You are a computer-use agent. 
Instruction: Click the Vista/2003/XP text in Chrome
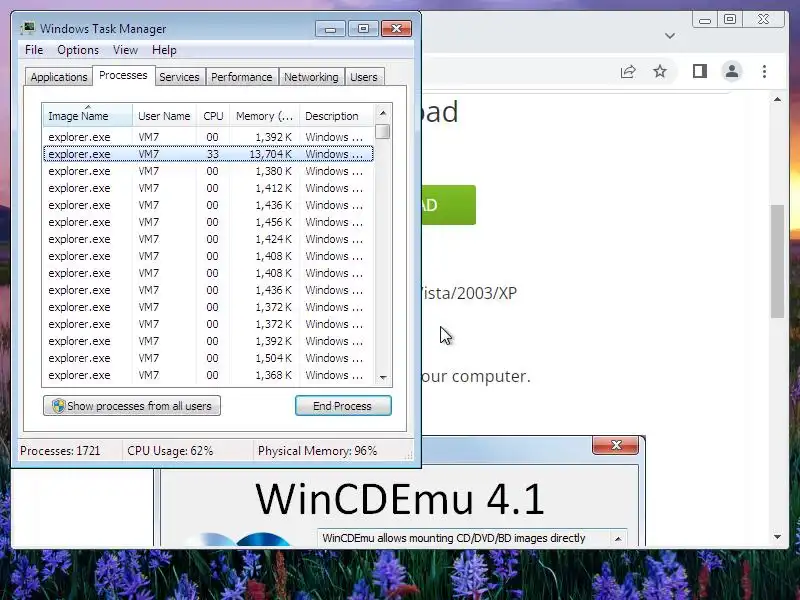tap(468, 293)
